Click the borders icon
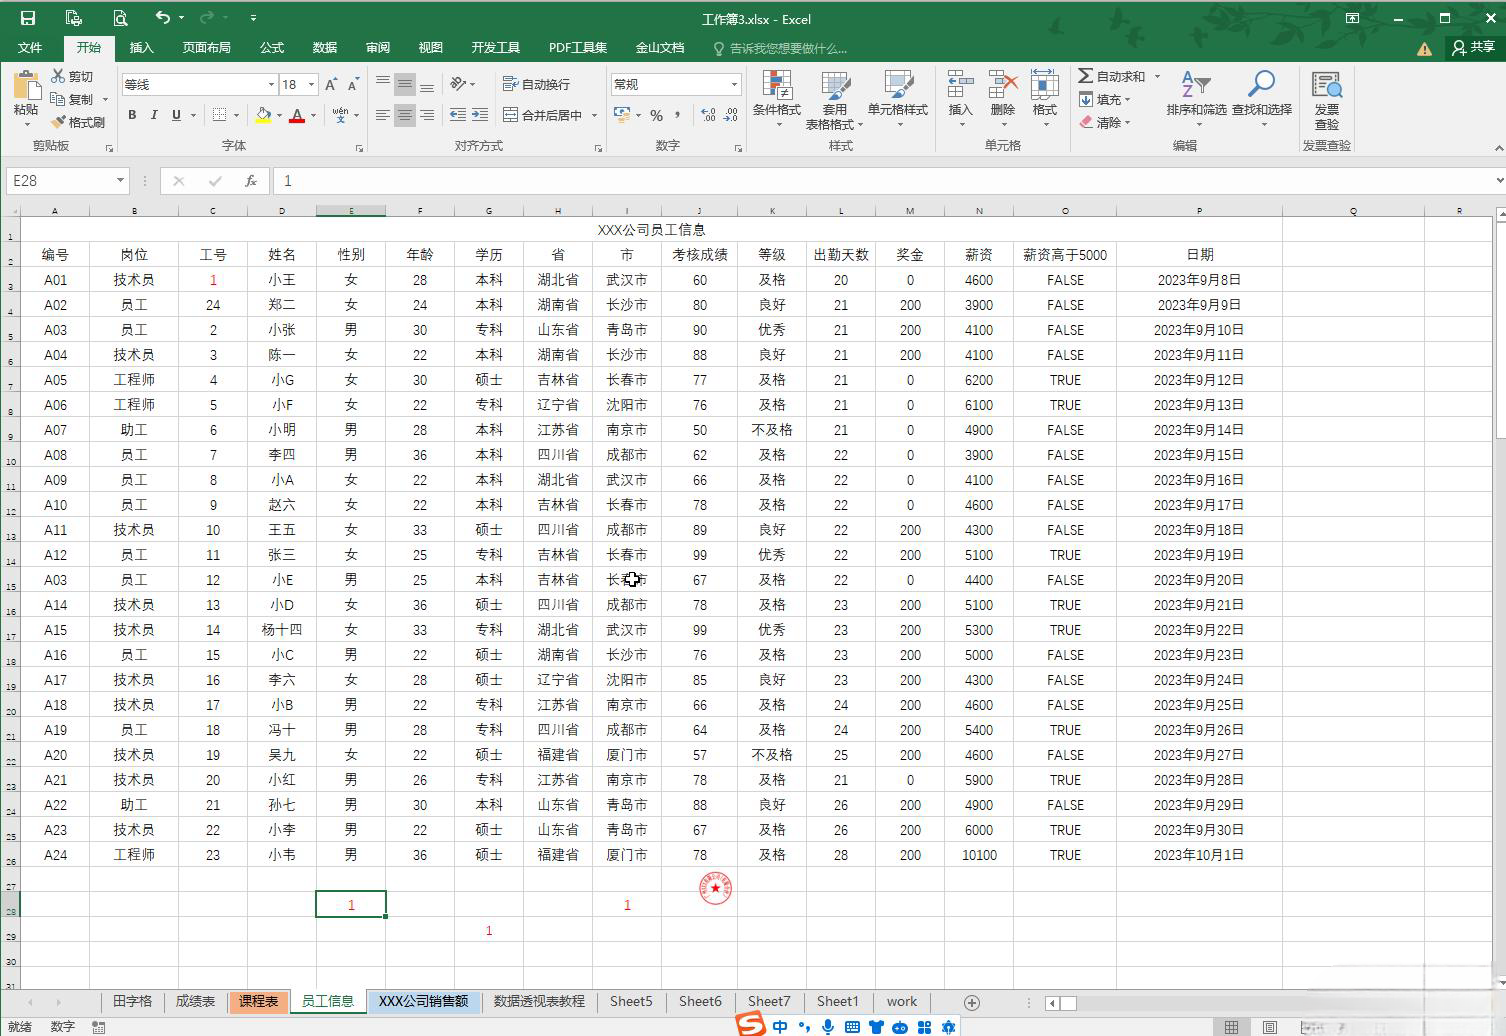This screenshot has width=1506, height=1036. [x=220, y=115]
